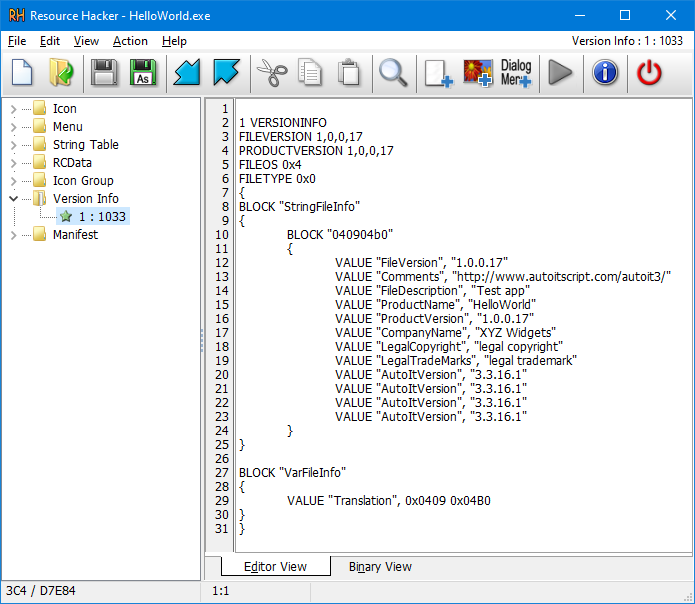Screen dimensions: 695x604
Task: Expand the Icon tree node
Action: (13, 109)
